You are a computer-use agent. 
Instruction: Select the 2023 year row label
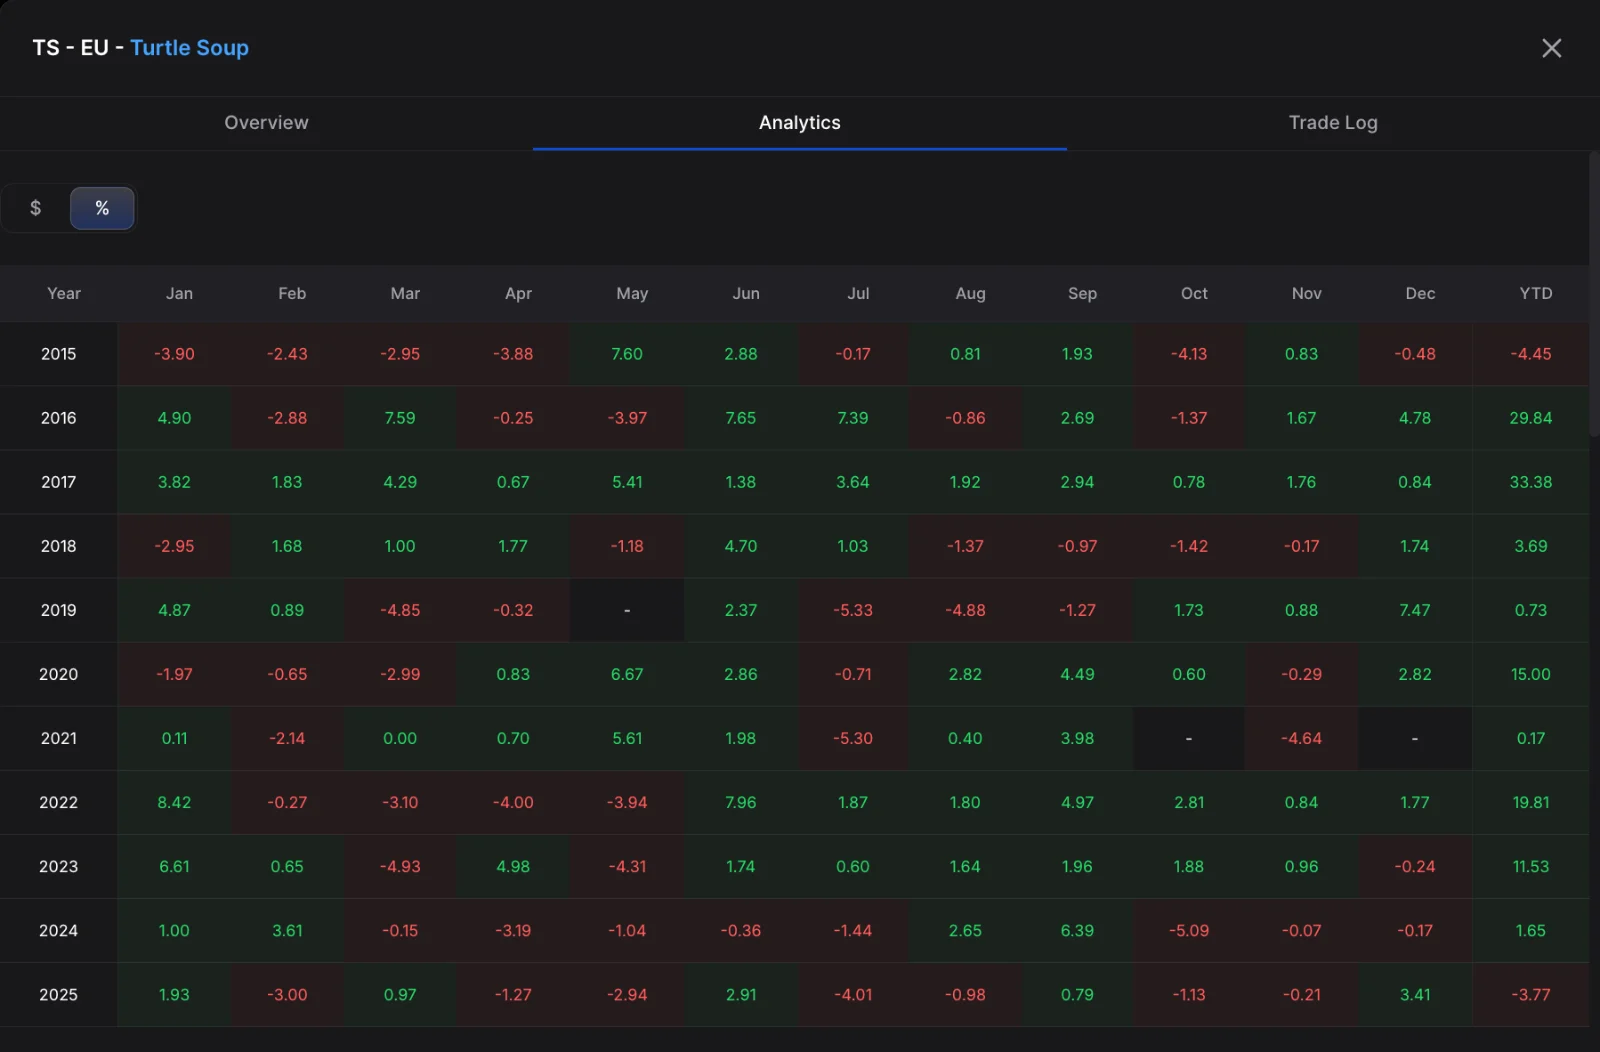coord(58,866)
